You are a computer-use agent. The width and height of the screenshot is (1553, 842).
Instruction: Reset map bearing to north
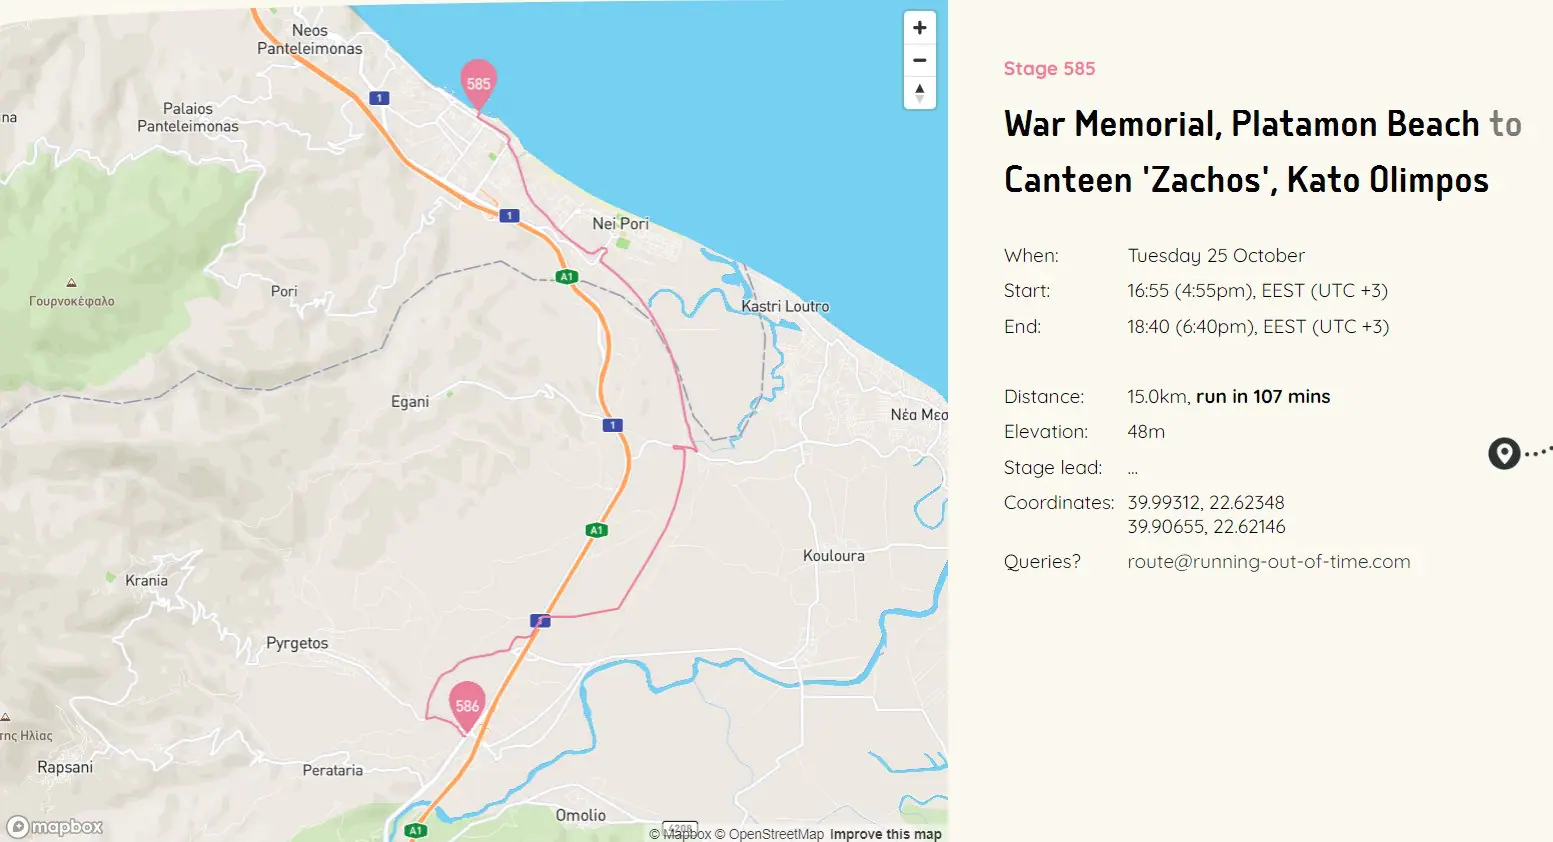coord(919,93)
